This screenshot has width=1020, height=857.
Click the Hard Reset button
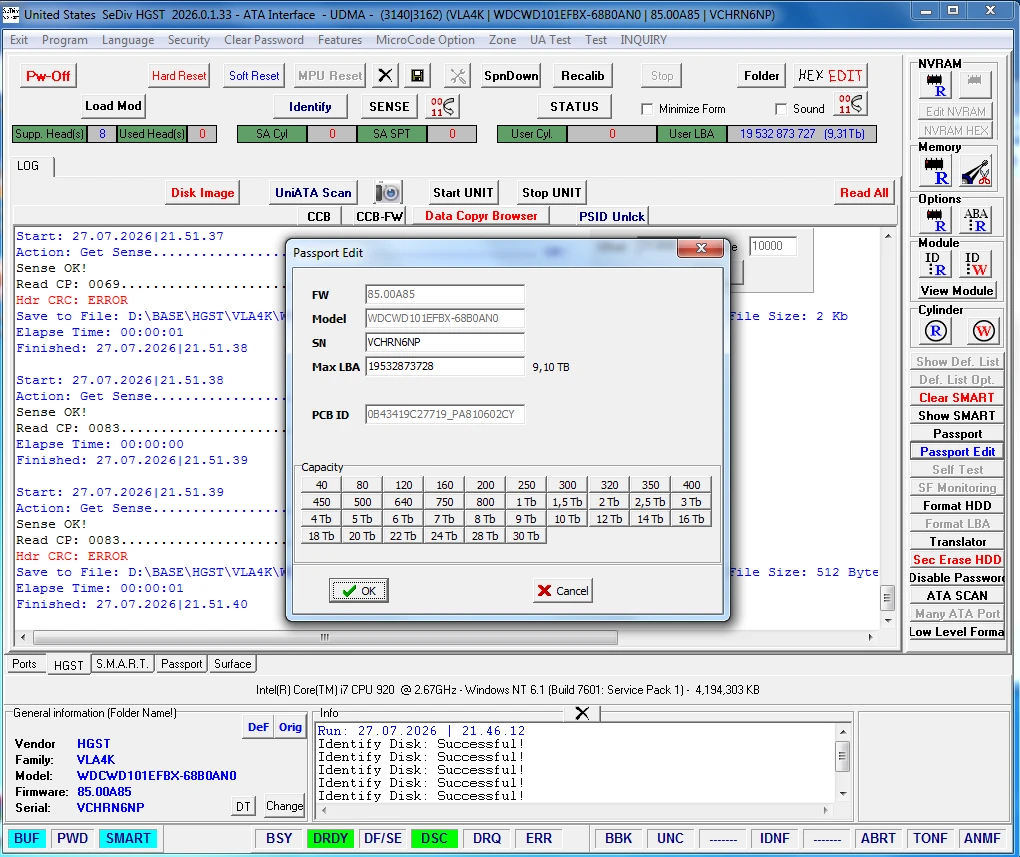(179, 75)
